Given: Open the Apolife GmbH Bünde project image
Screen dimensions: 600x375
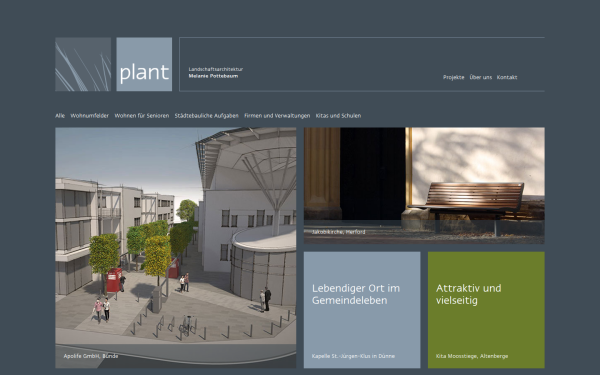Looking at the screenshot, I should pos(176,248).
